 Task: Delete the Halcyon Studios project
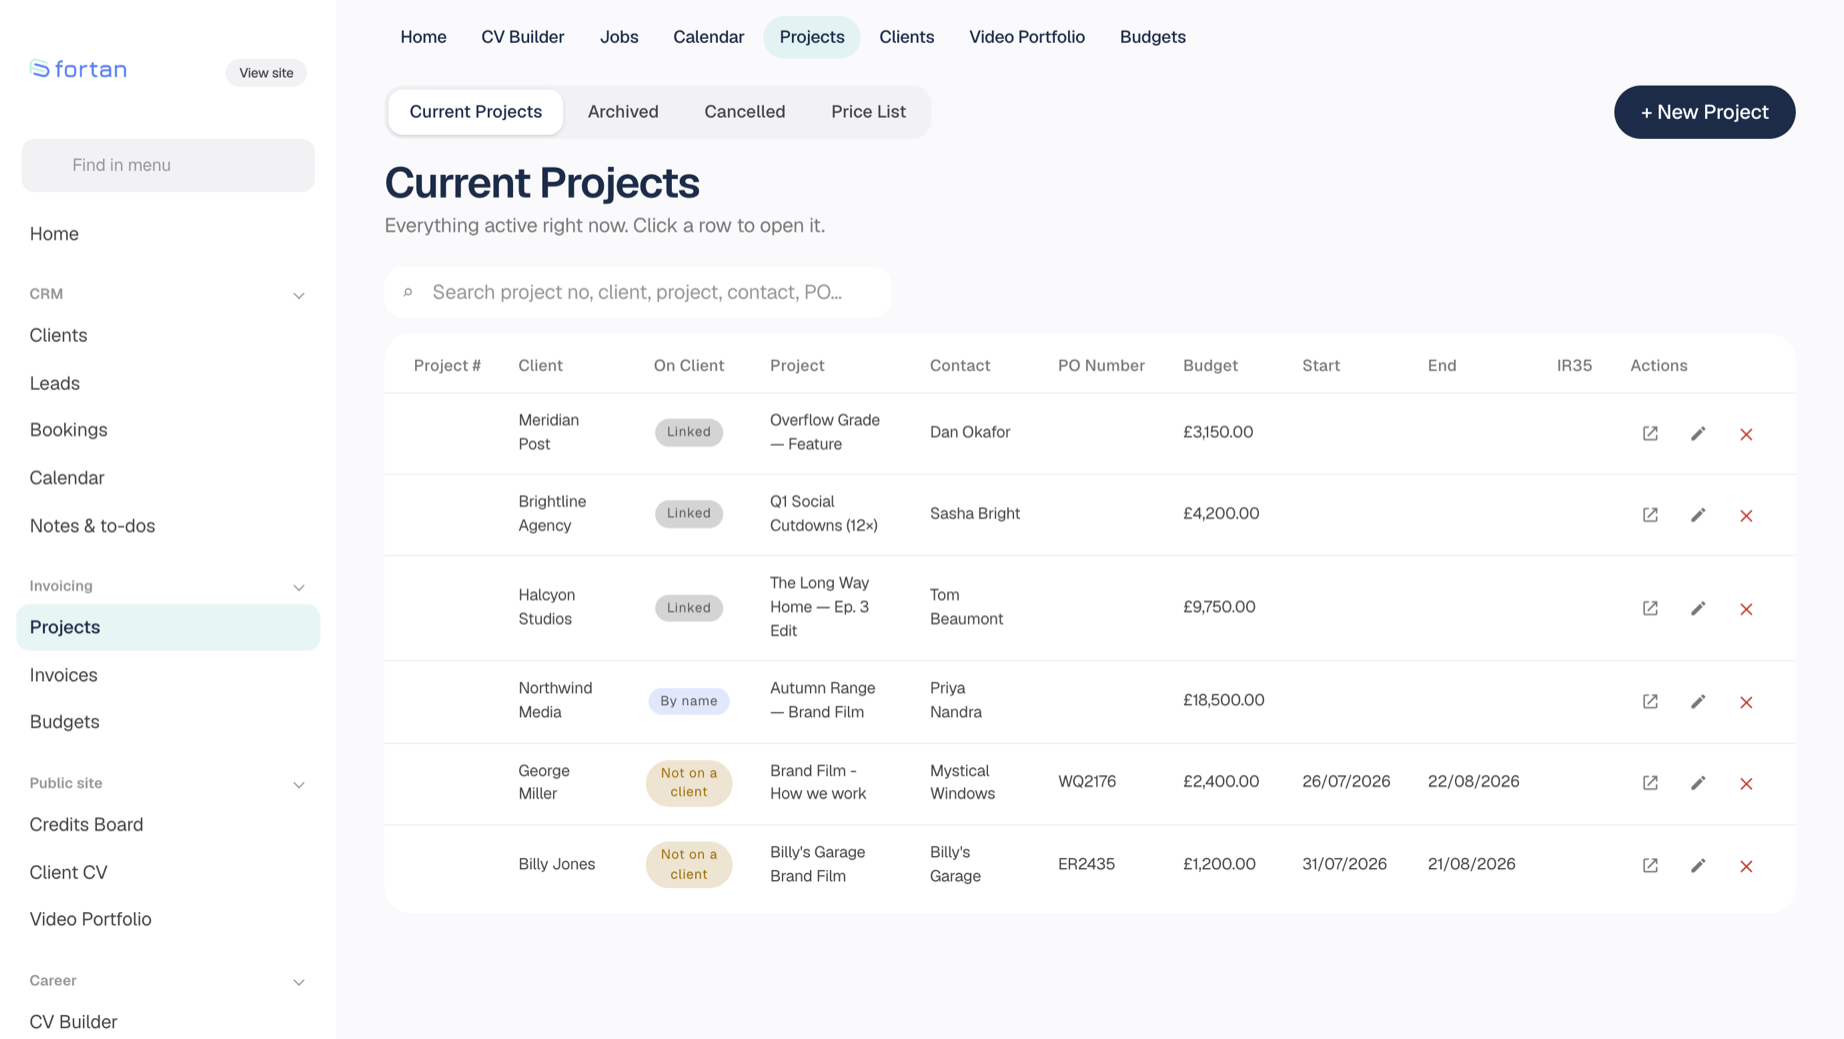pos(1746,609)
